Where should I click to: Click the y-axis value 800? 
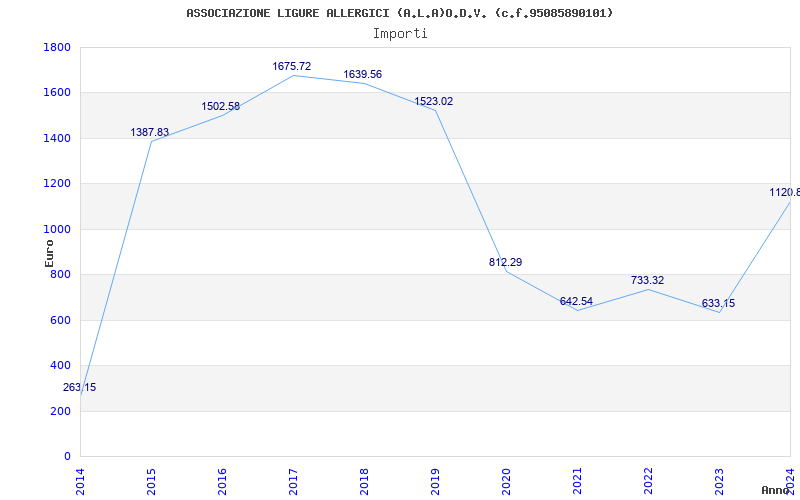point(60,274)
